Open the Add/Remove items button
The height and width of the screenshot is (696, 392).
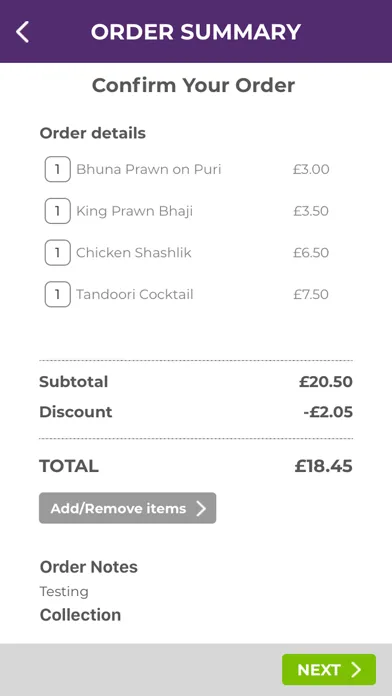(x=127, y=508)
